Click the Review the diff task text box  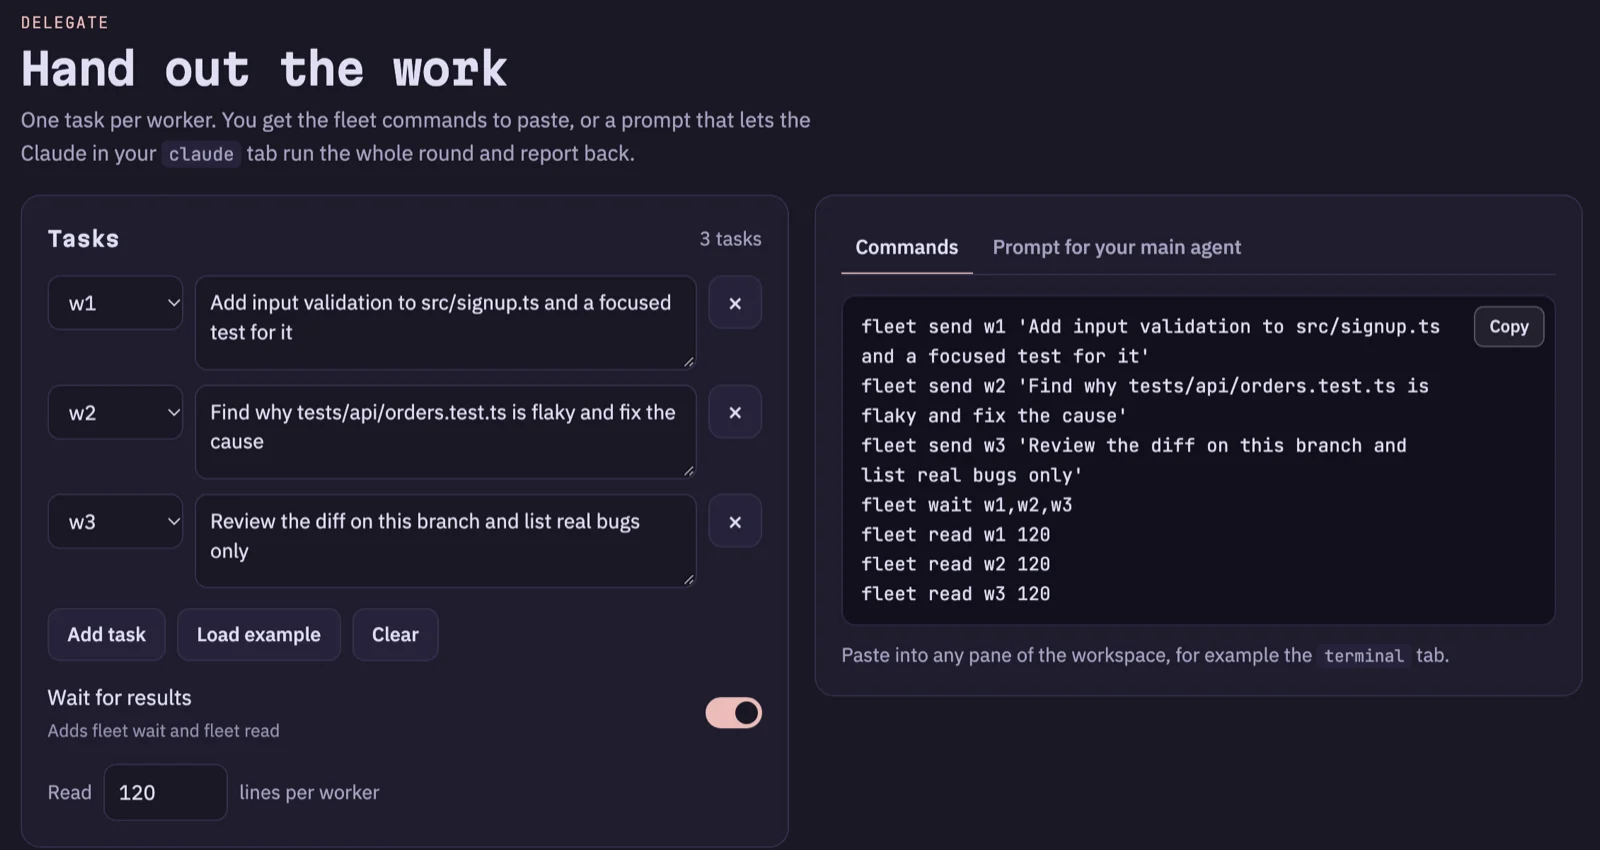(x=445, y=541)
